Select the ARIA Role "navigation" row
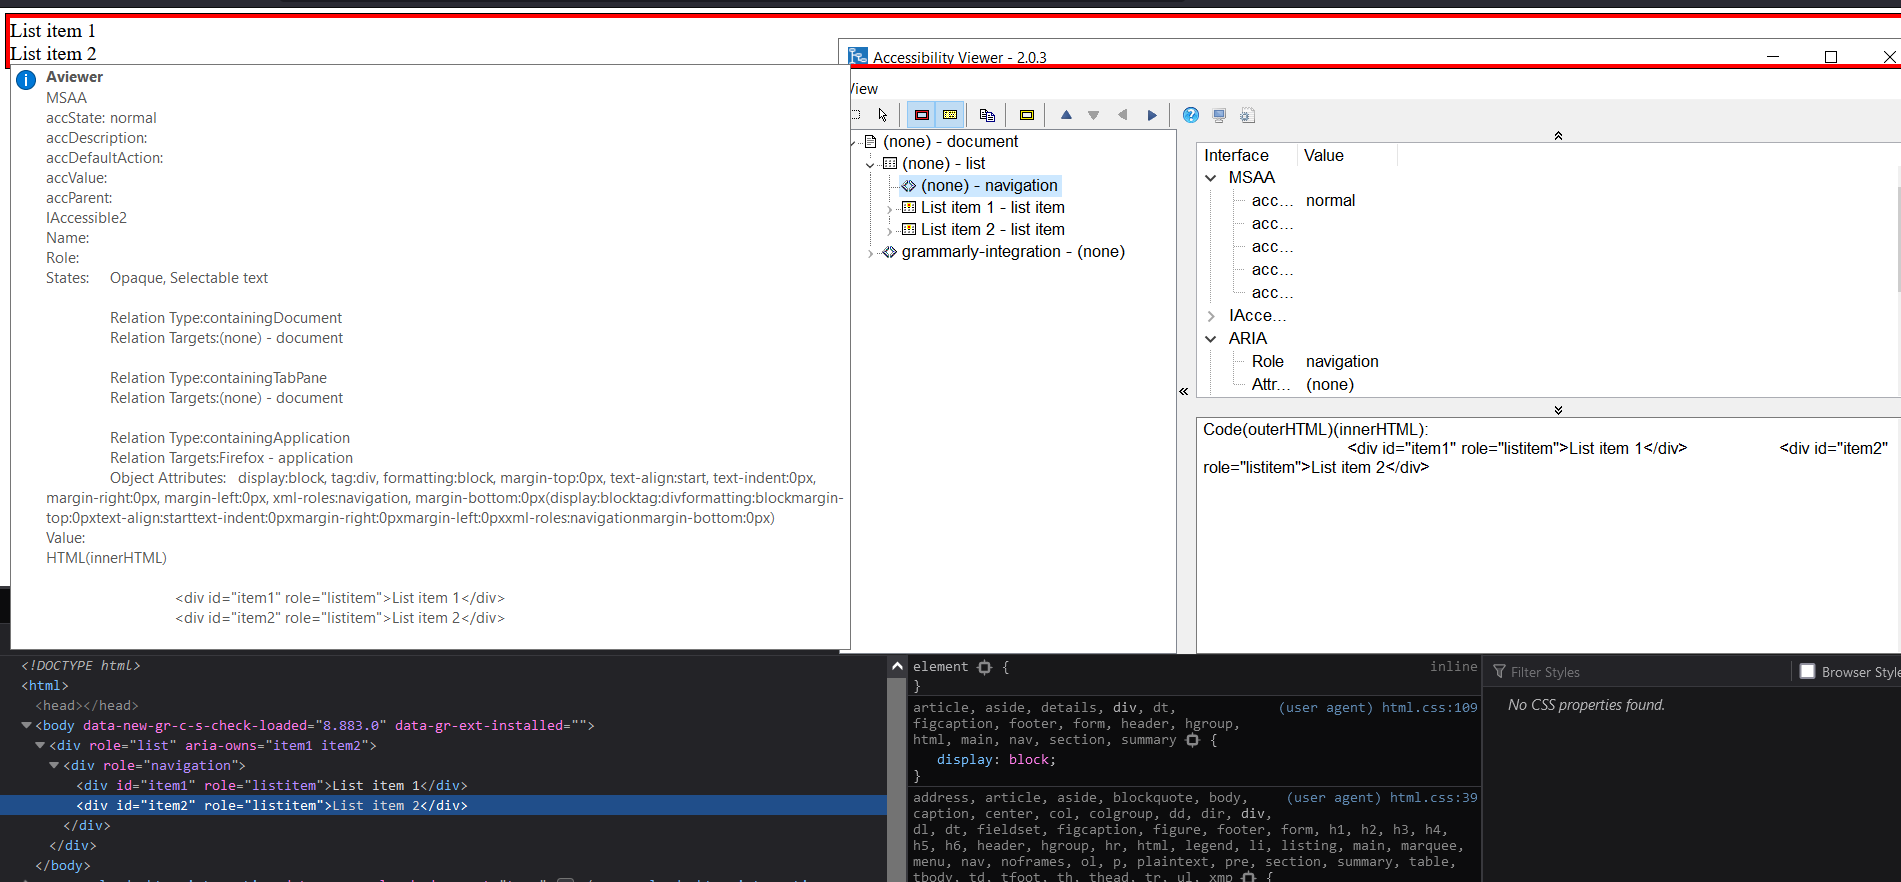The image size is (1901, 882). pos(1315,362)
